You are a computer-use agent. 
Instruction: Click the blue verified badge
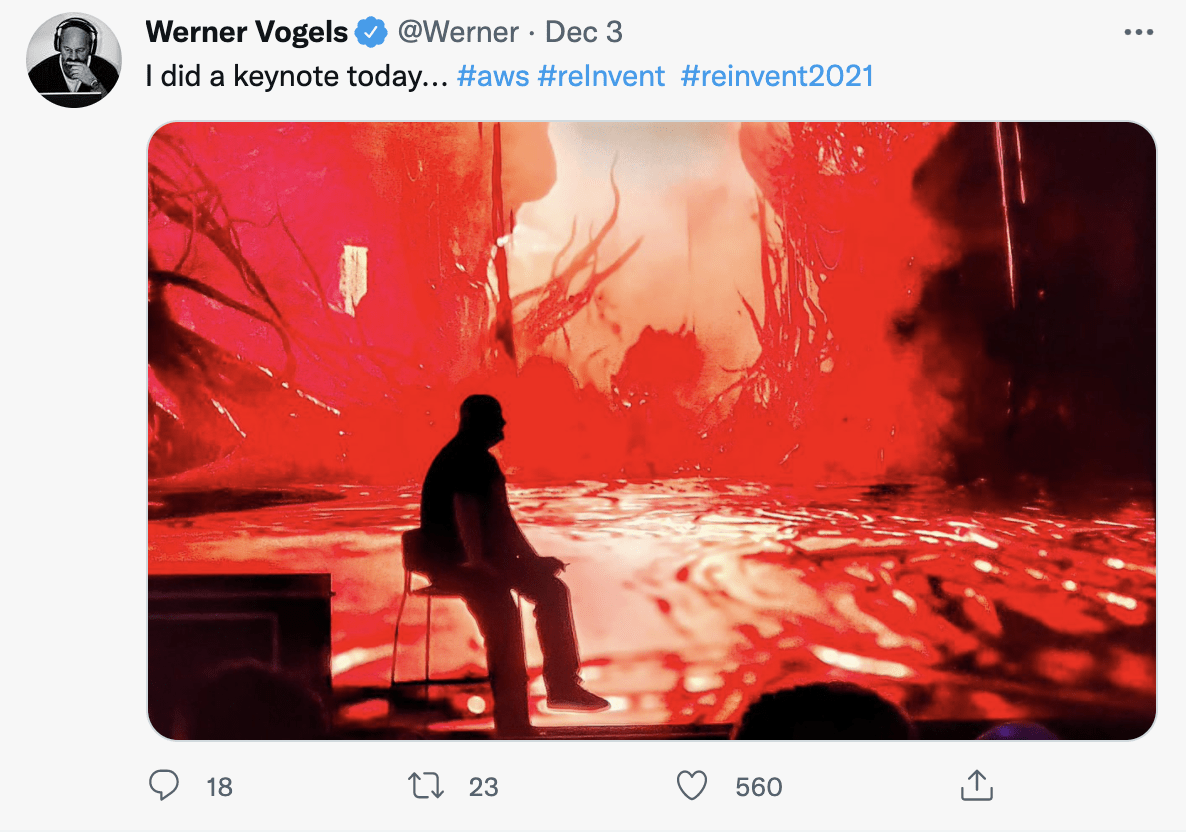pos(371,33)
